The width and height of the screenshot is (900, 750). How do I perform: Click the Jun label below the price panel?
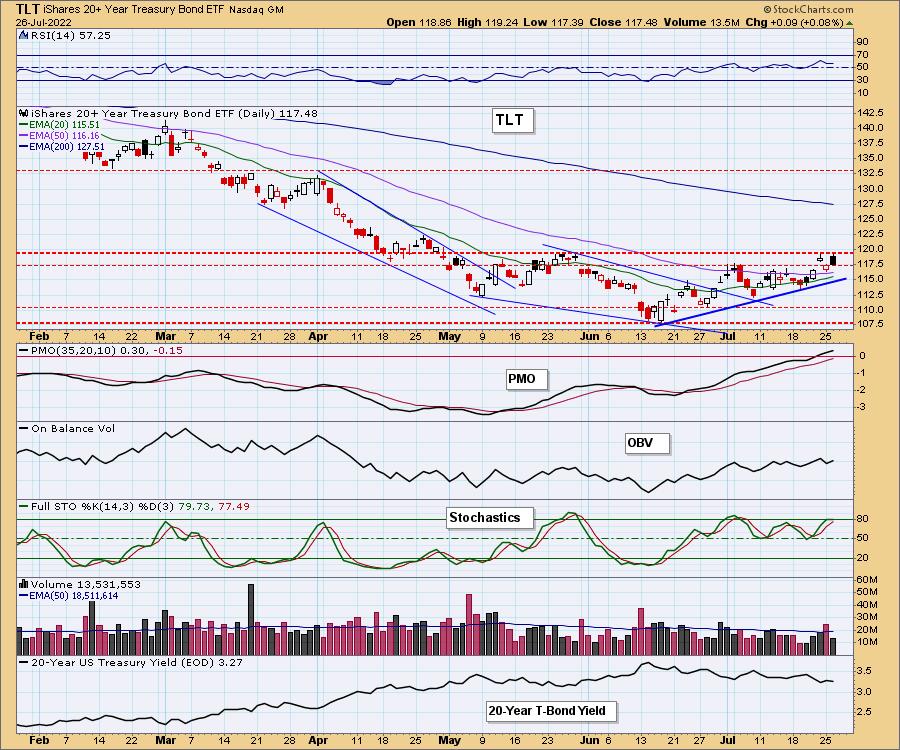pos(589,336)
